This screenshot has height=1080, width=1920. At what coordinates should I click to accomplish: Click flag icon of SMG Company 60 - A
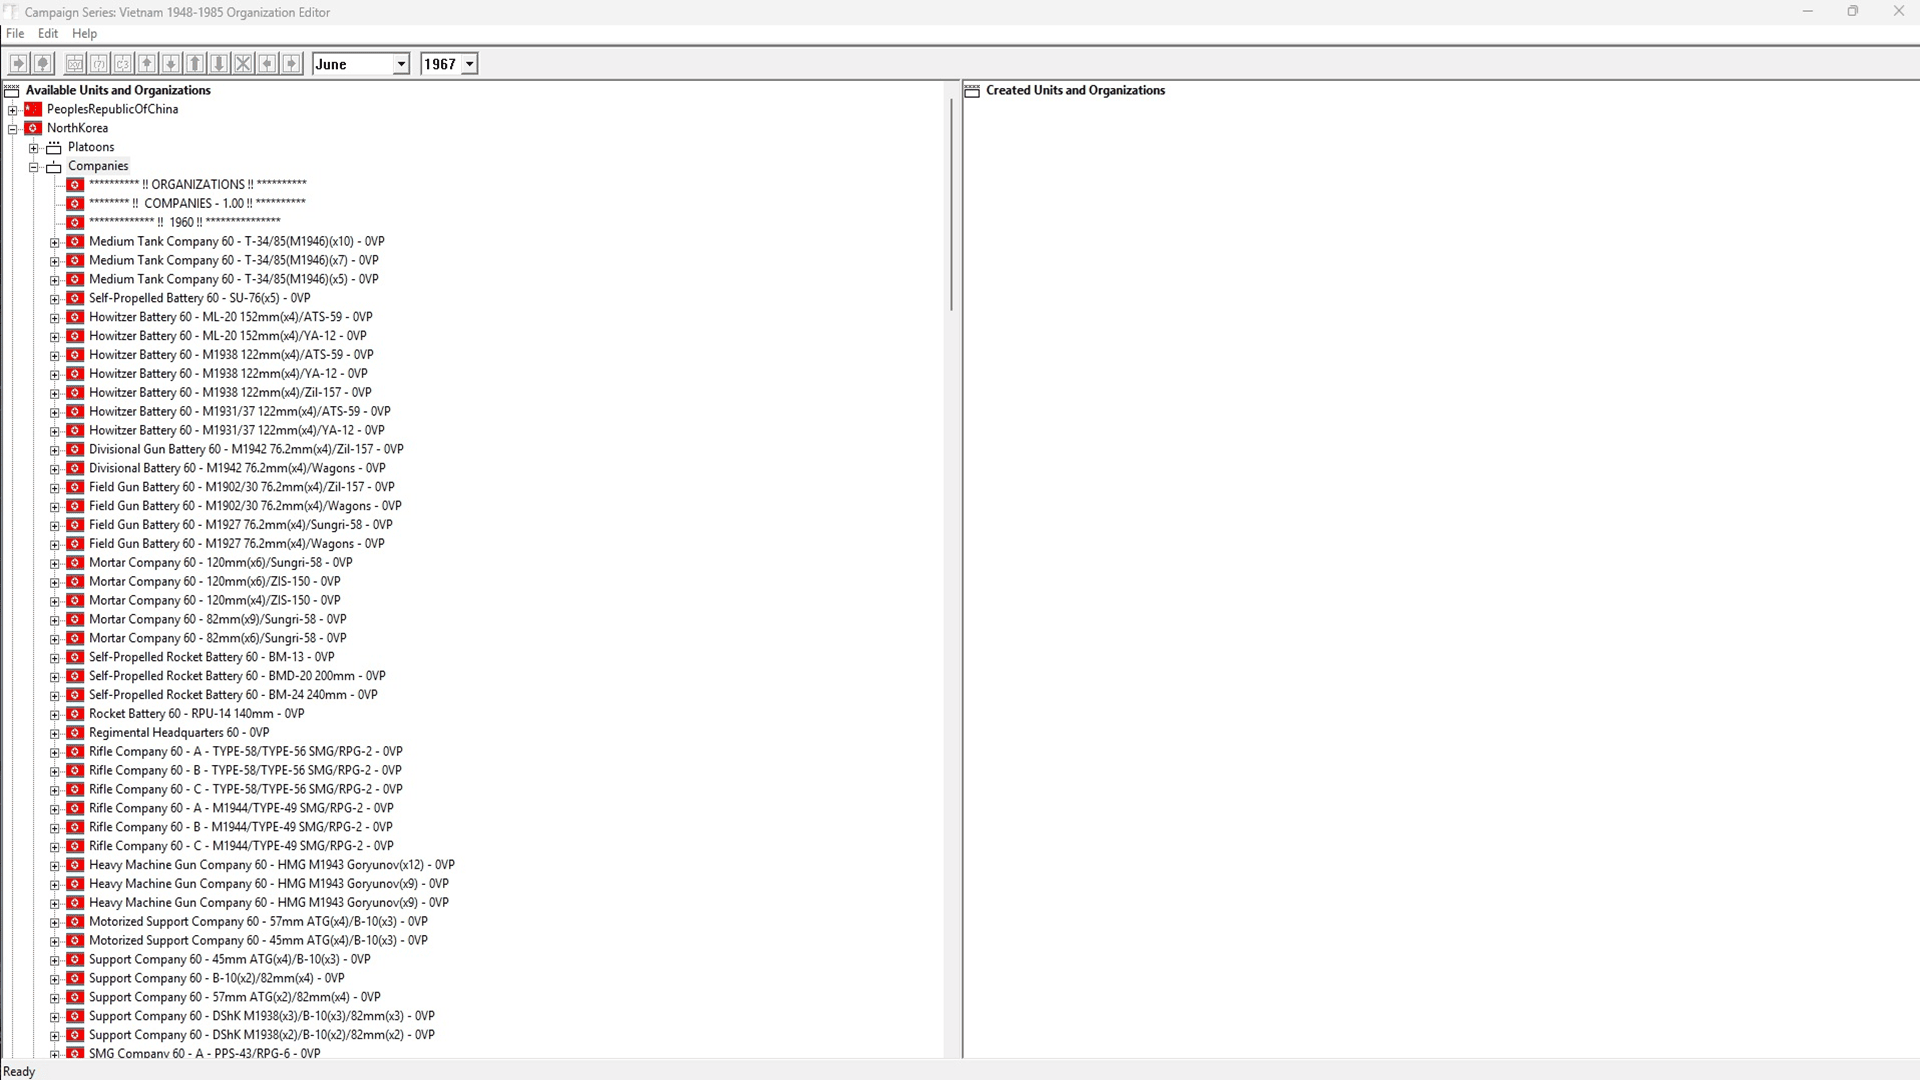(x=75, y=1053)
